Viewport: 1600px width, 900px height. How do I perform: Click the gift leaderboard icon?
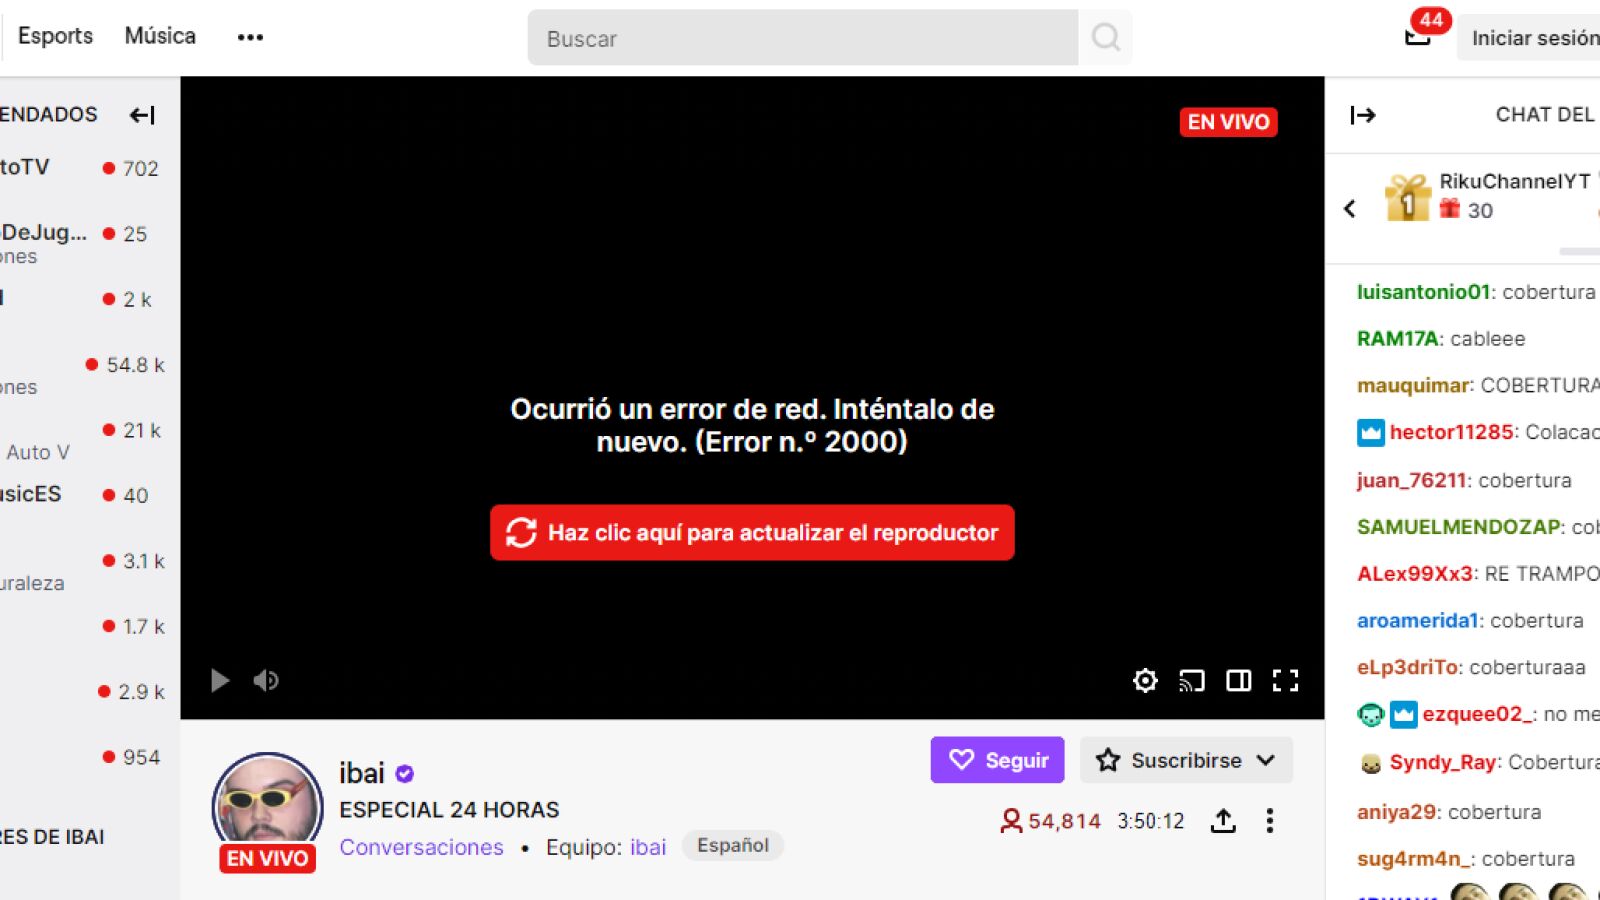point(1407,197)
